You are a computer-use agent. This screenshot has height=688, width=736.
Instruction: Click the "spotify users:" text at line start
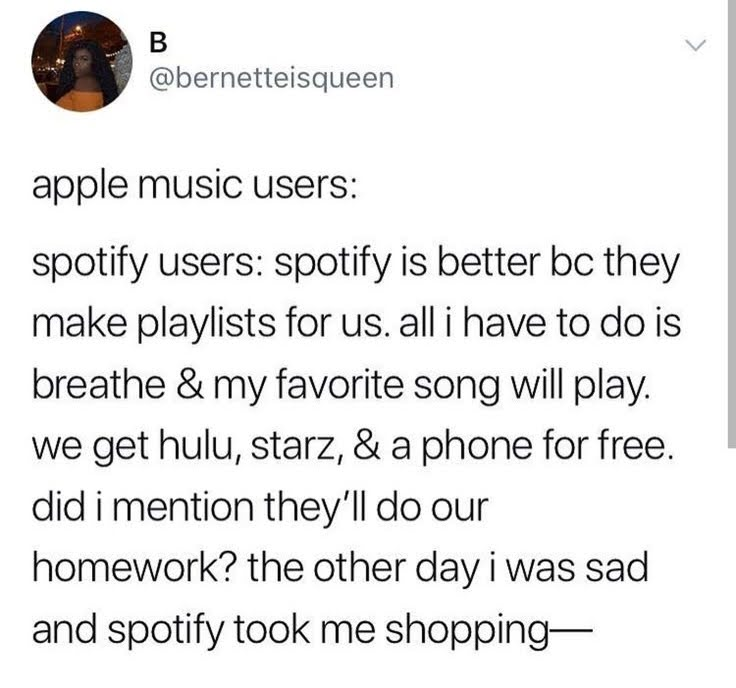[148, 264]
